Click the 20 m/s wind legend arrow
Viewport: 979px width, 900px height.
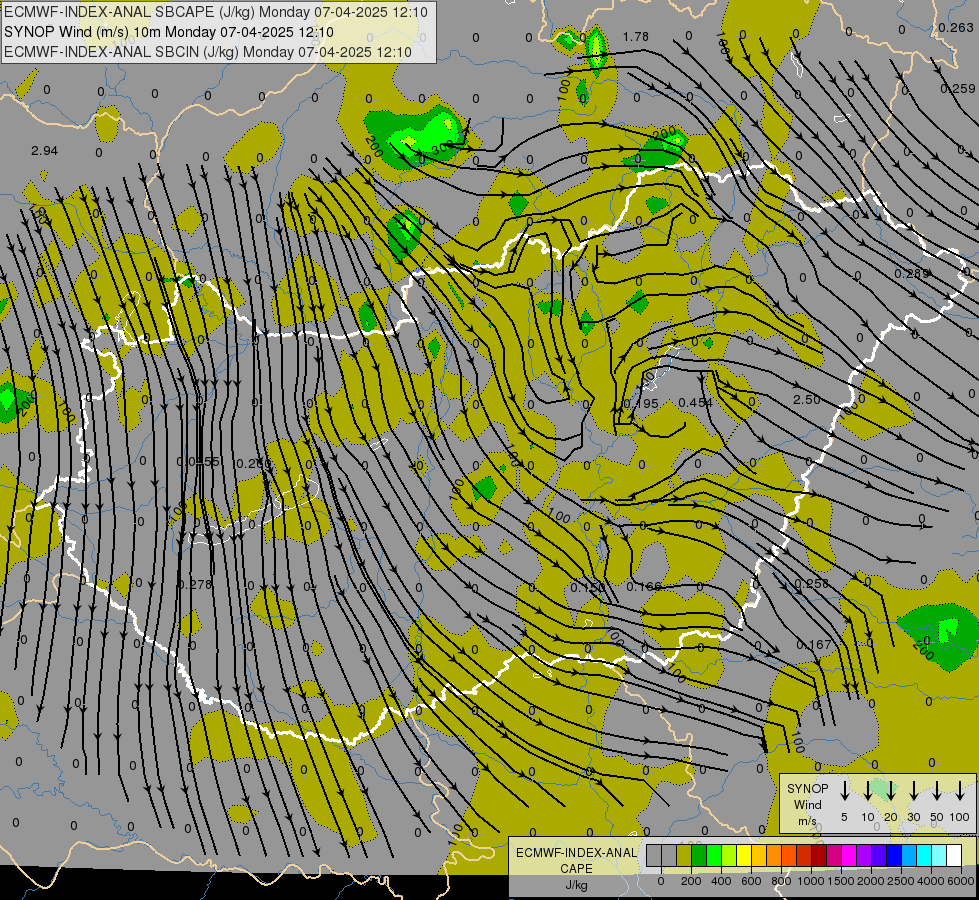[x=890, y=790]
